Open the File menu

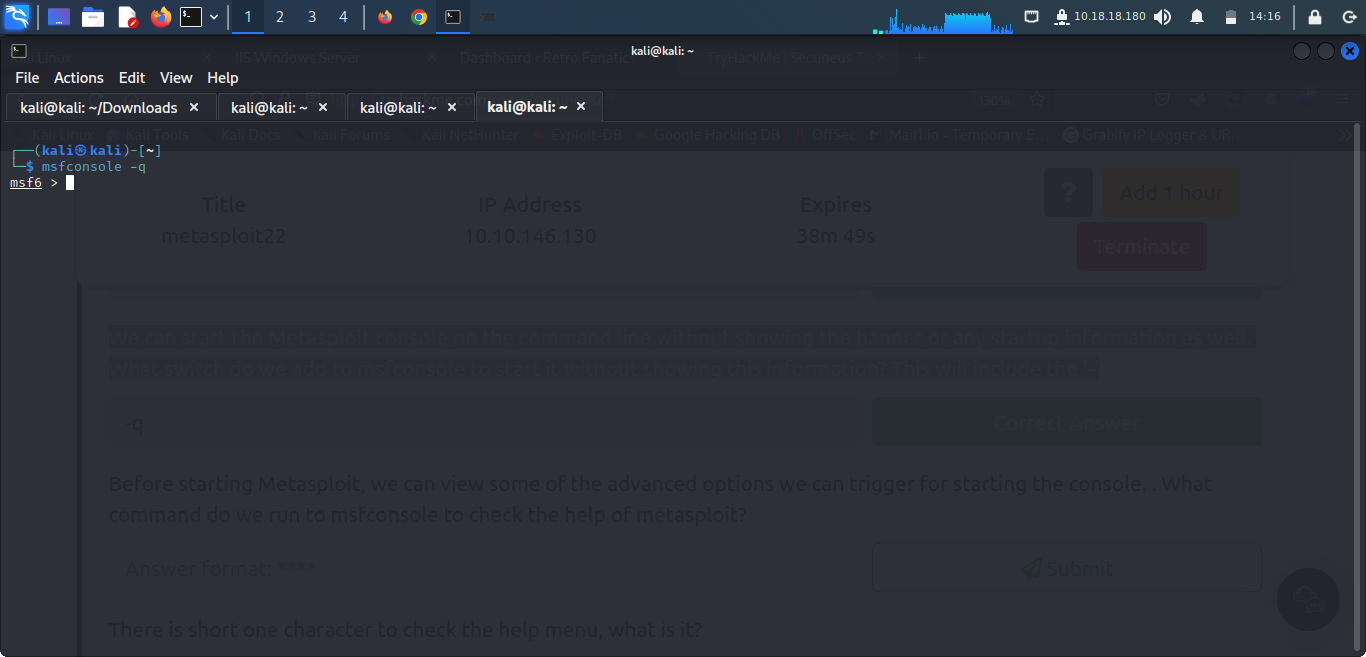click(x=27, y=78)
